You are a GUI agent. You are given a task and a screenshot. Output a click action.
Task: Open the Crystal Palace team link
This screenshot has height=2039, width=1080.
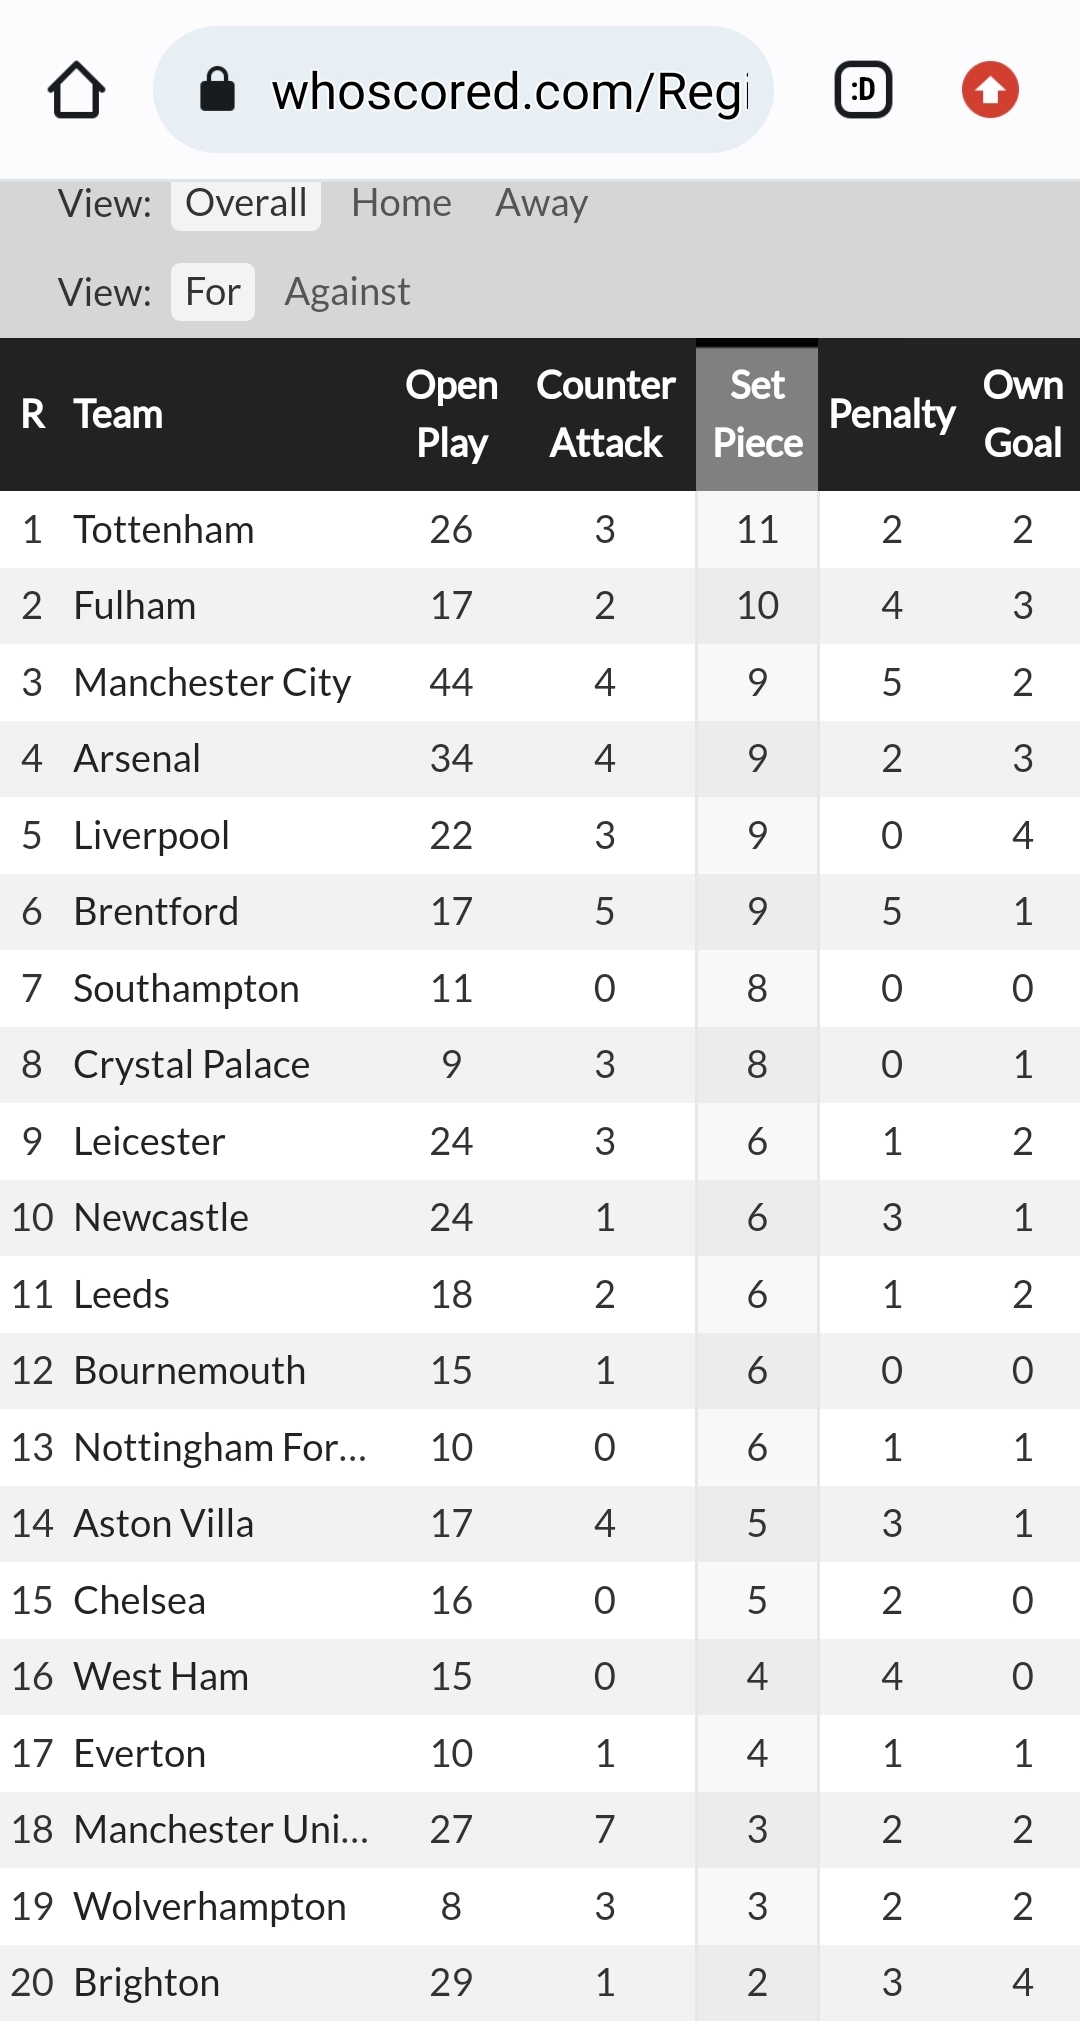[192, 1065]
